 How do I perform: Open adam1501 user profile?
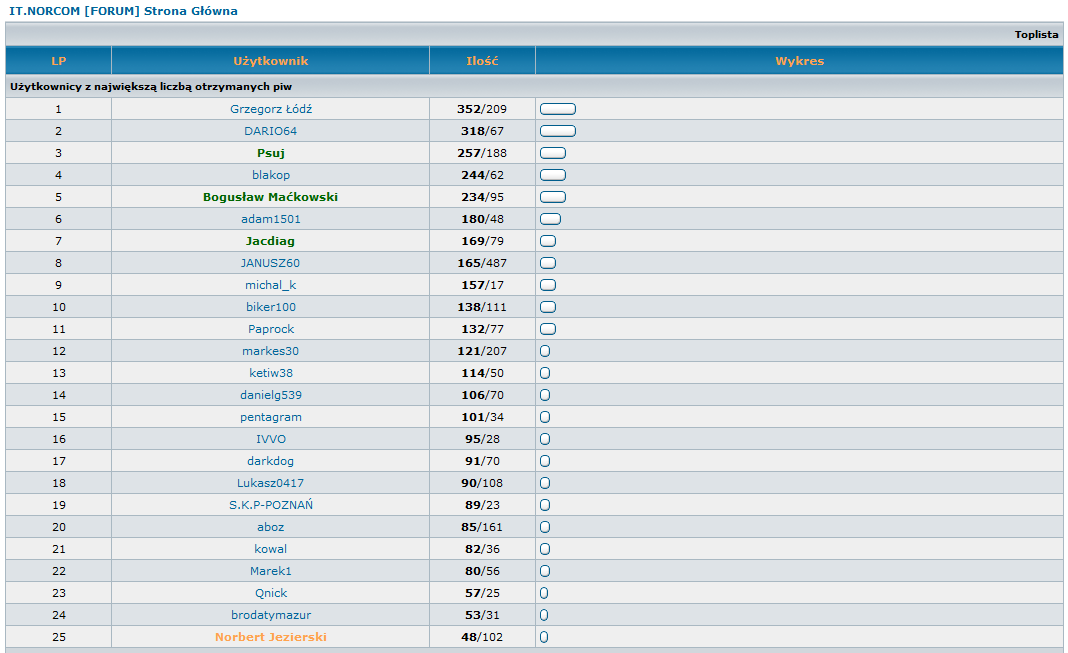271,219
